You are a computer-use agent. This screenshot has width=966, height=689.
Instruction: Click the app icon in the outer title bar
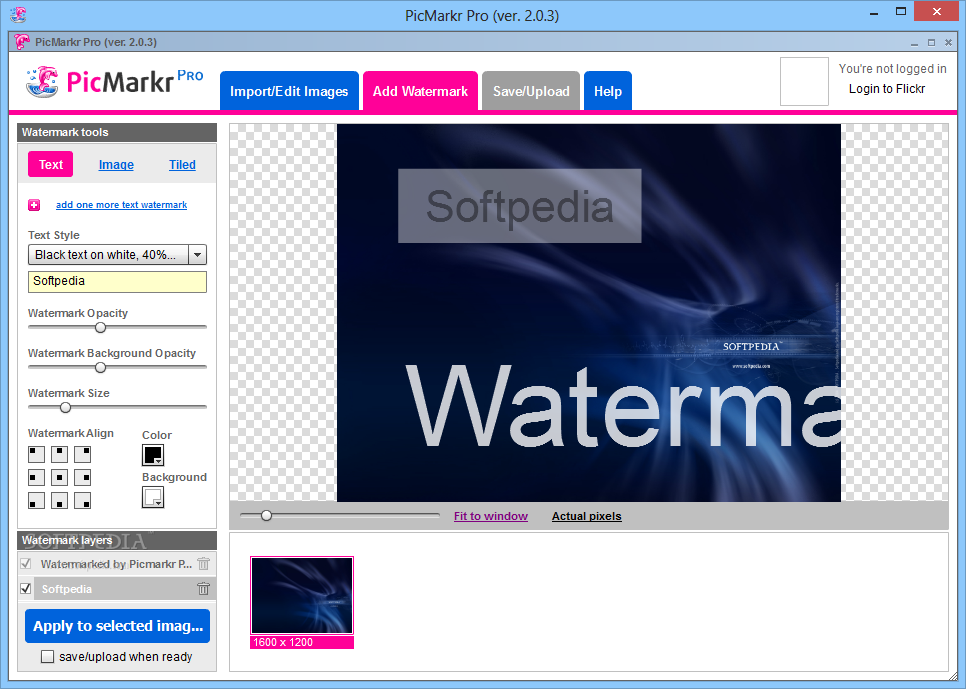18,14
